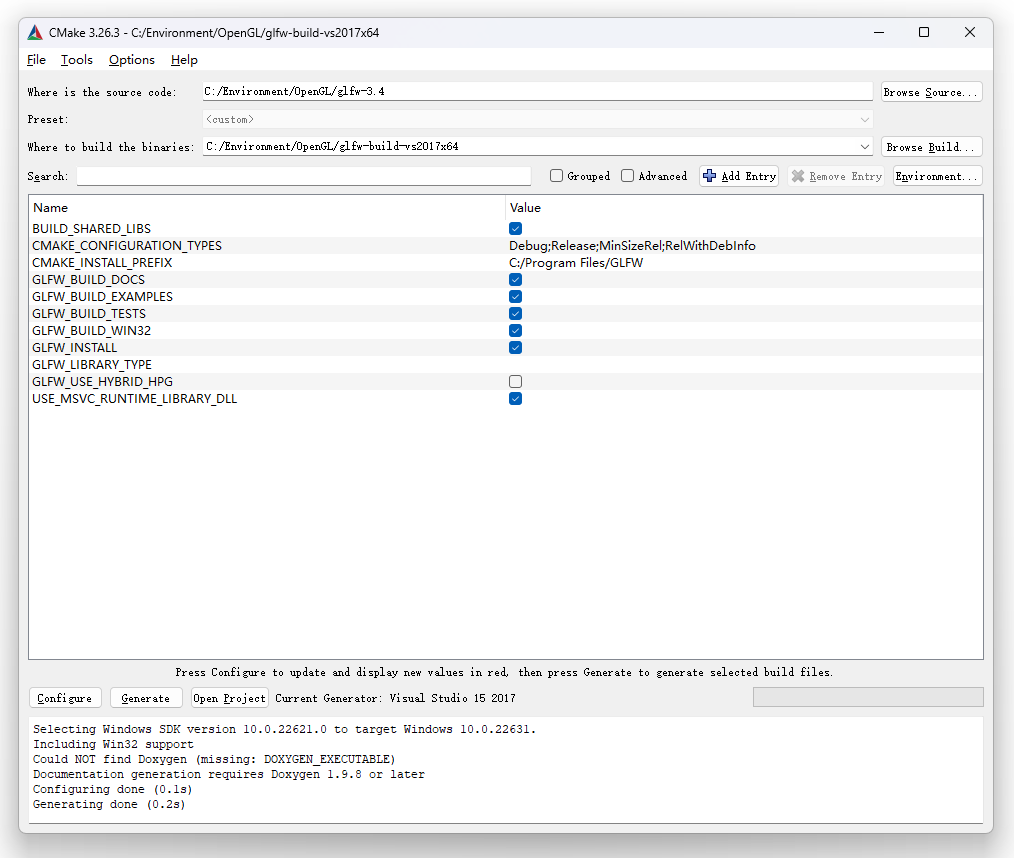Uncheck GLFW_BUILD_WIN32 checkbox

pyautogui.click(x=515, y=330)
